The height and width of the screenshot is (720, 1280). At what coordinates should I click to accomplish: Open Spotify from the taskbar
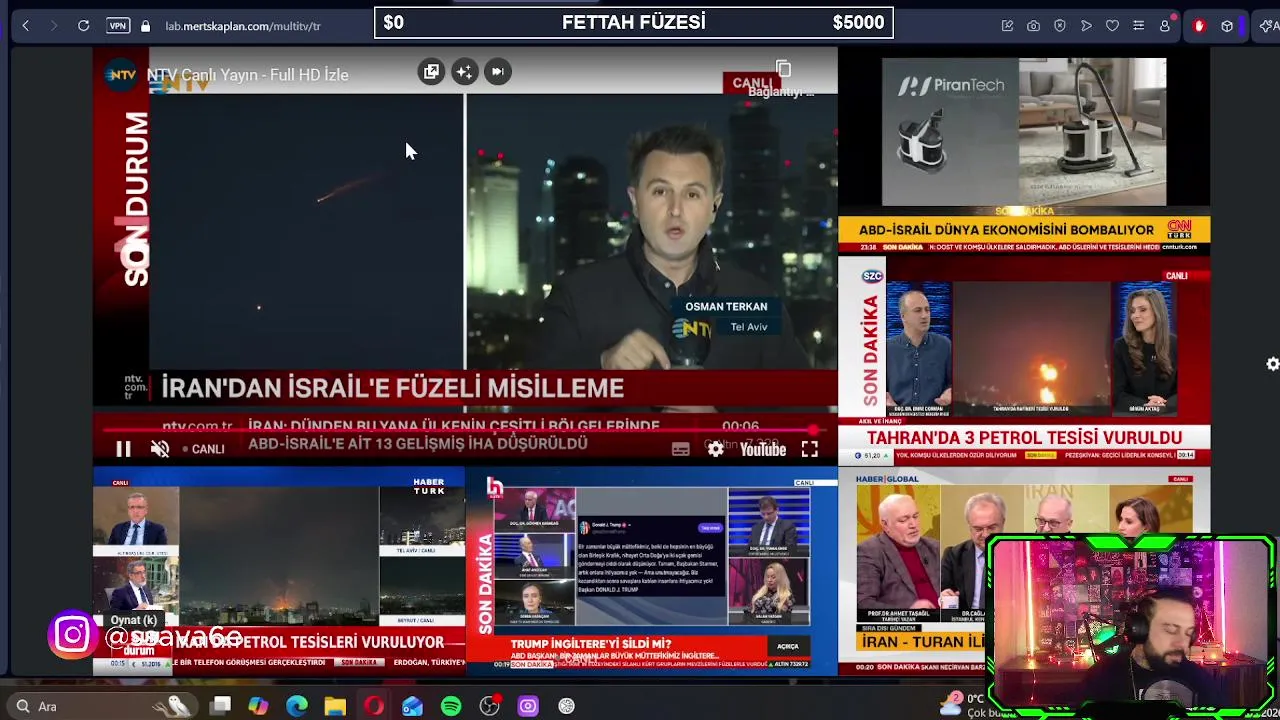(451, 706)
